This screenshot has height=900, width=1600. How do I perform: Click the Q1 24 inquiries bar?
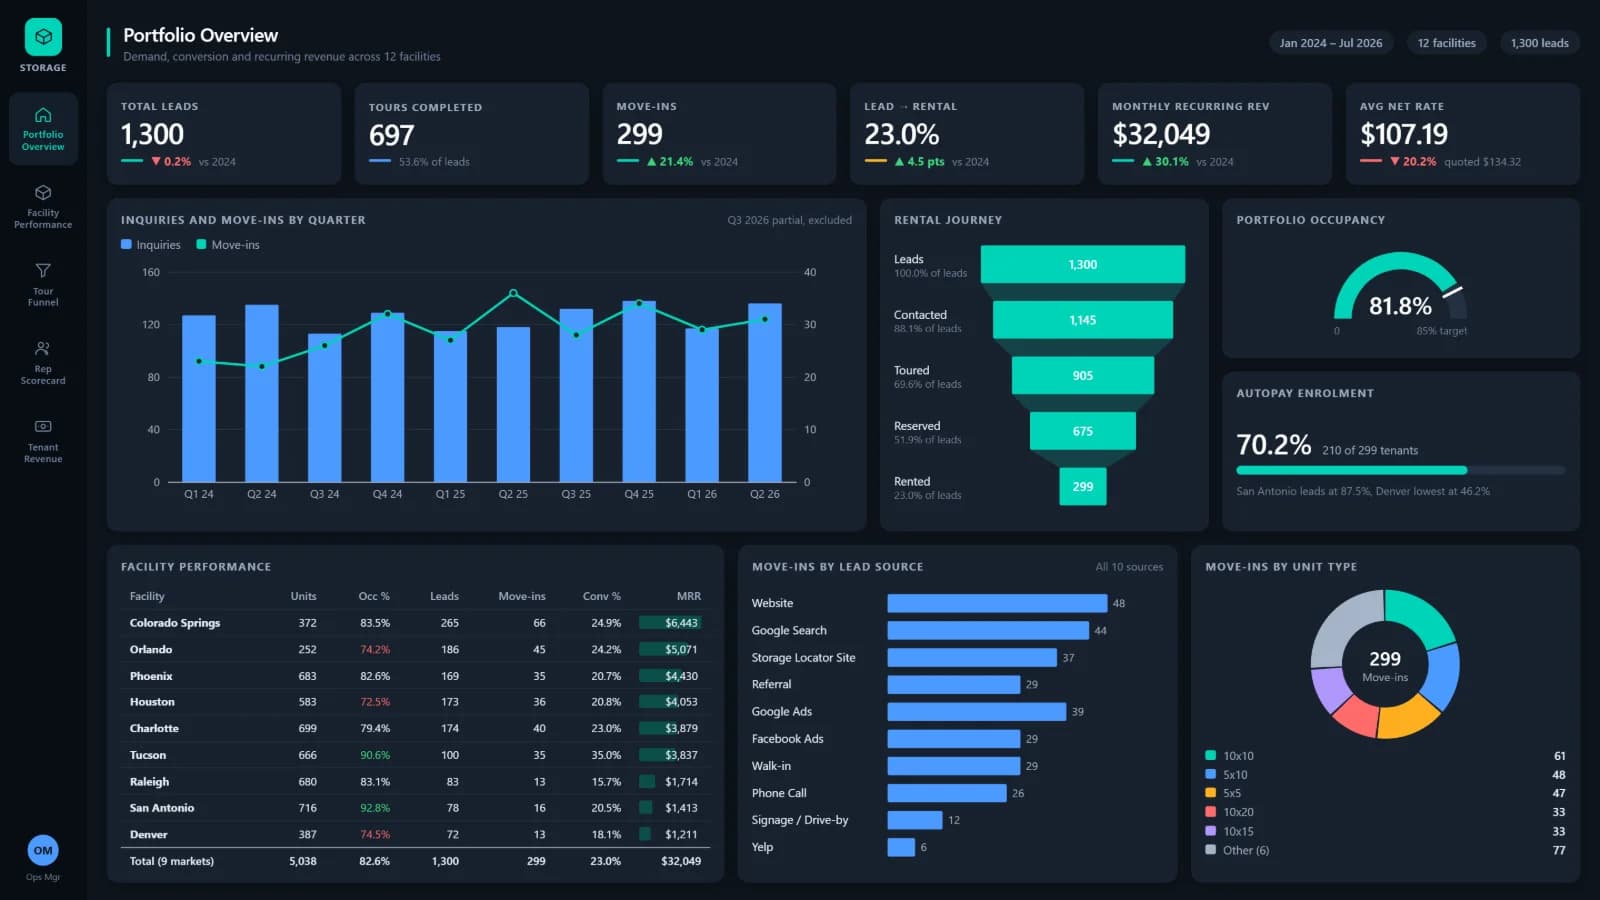point(199,399)
